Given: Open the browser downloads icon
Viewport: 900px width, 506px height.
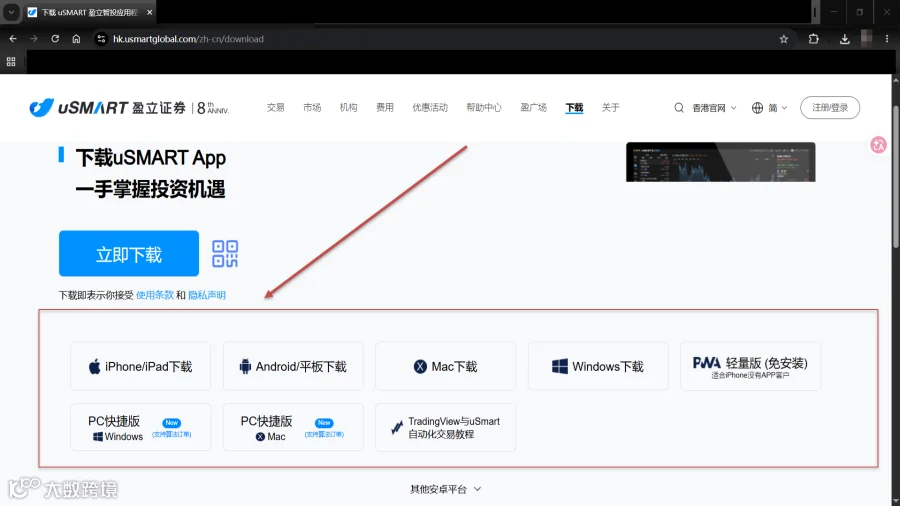Looking at the screenshot, I should (x=844, y=39).
